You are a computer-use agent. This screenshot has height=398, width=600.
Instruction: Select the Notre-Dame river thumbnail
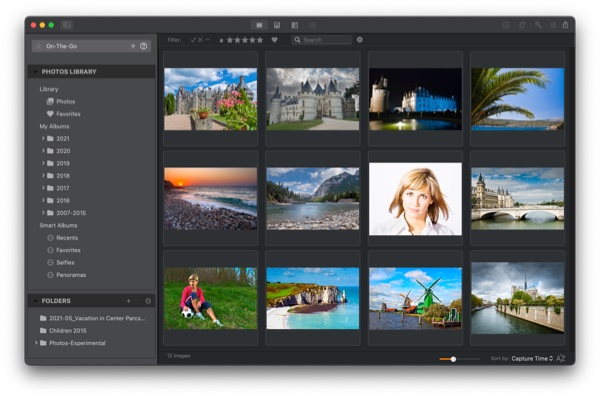[x=517, y=298]
